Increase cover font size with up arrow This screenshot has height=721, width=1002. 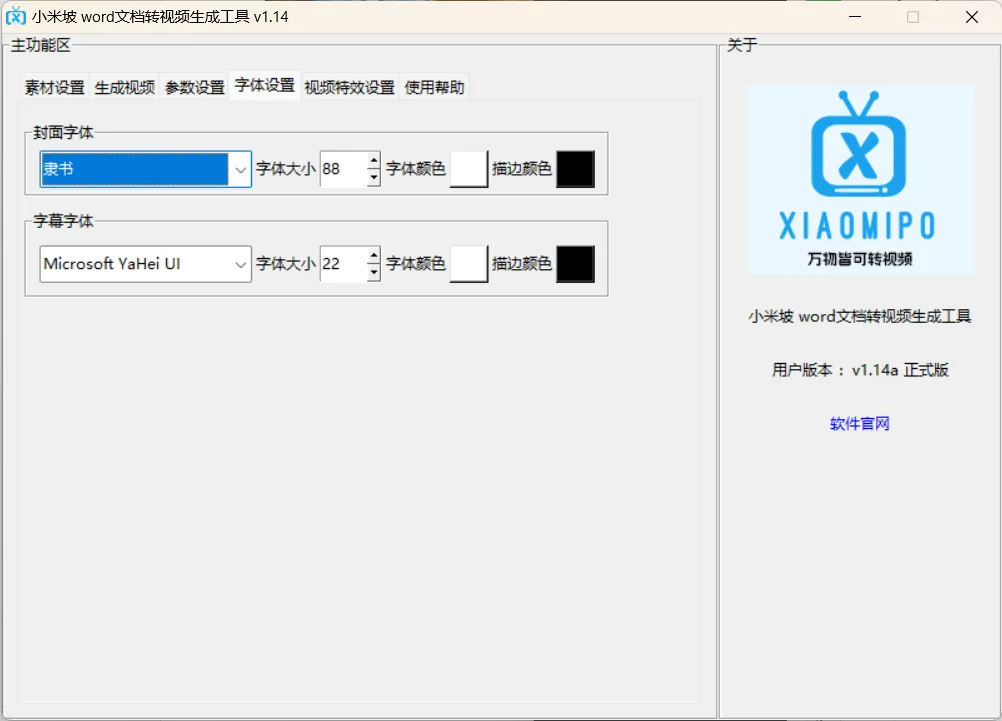point(373,162)
